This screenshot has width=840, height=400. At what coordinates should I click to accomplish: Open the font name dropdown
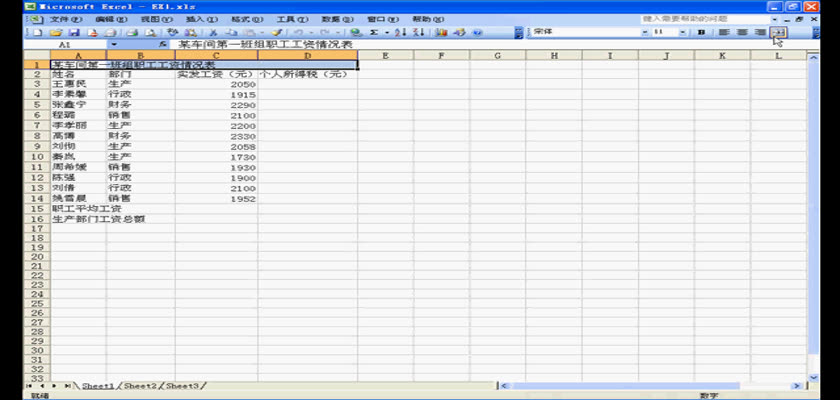645,33
